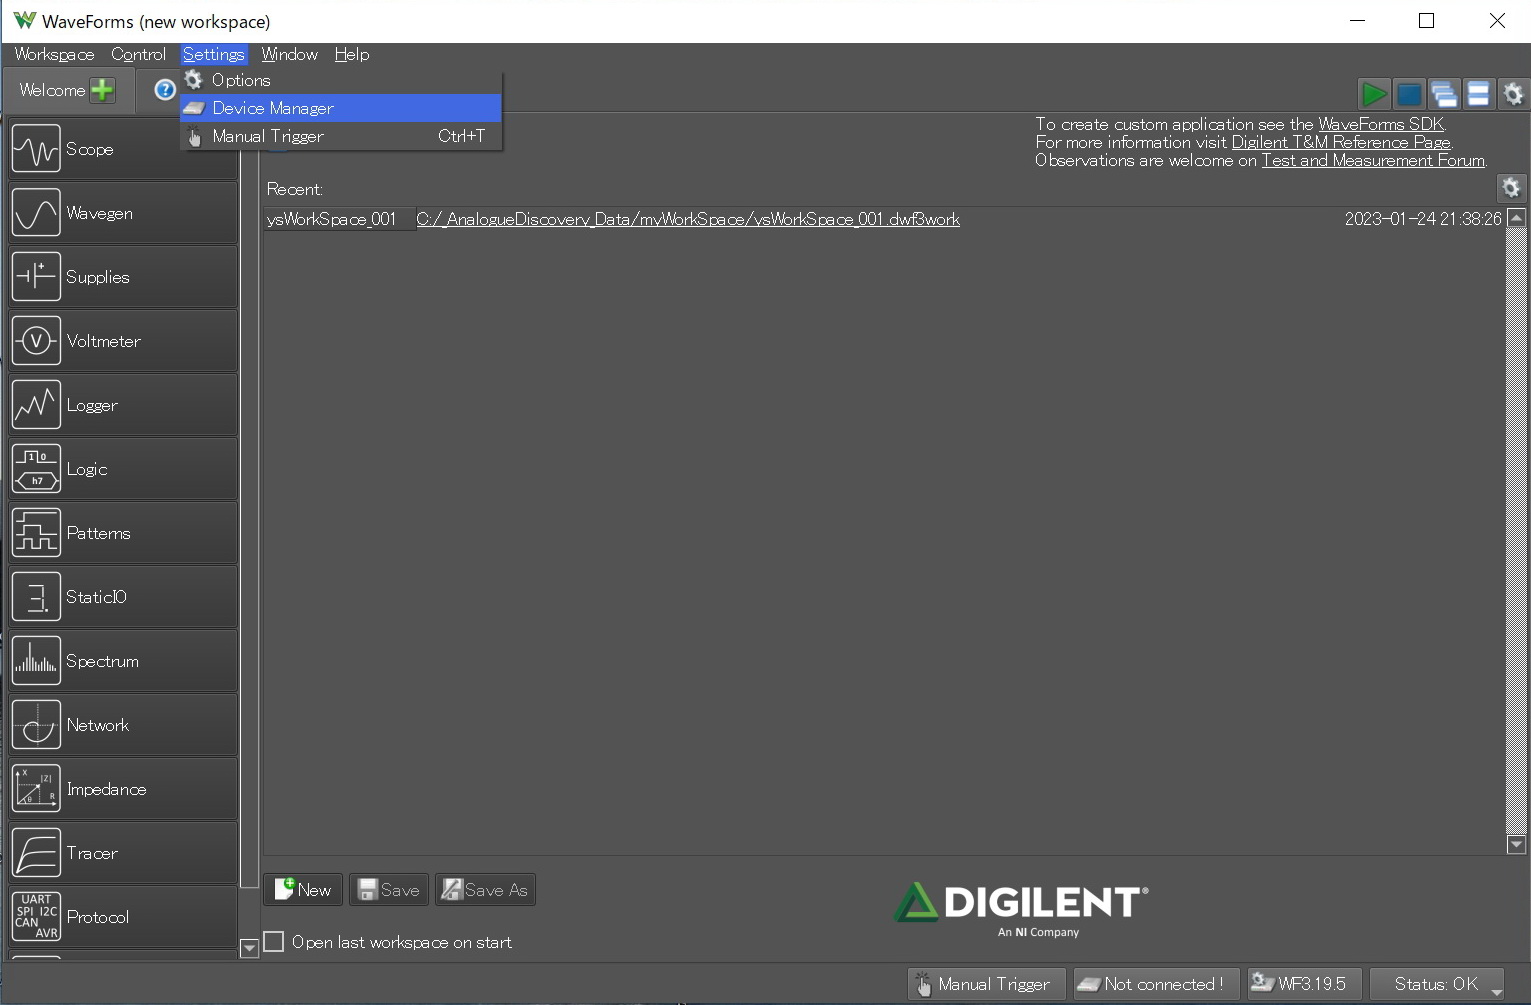1531x1005 pixels.
Task: Launch the Wavegen tool
Action: click(x=122, y=213)
